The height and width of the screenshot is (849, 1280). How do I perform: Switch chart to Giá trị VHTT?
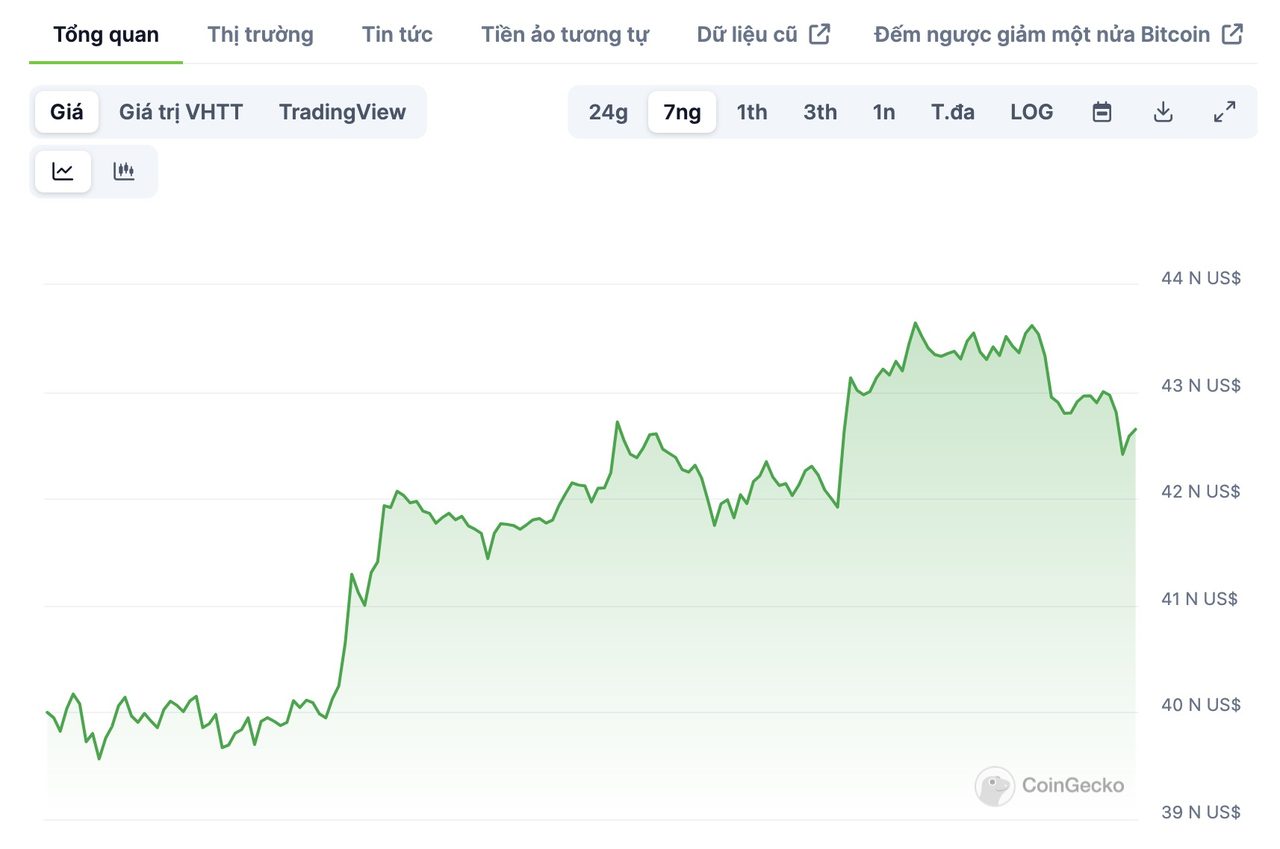[181, 112]
